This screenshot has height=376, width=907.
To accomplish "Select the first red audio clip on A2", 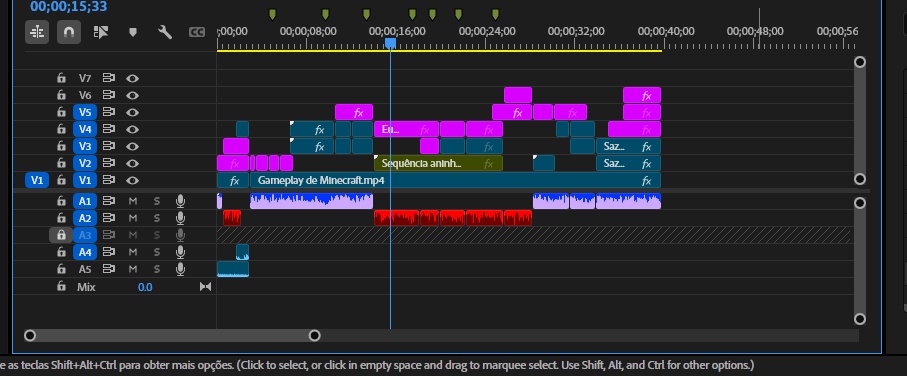I will (232, 218).
